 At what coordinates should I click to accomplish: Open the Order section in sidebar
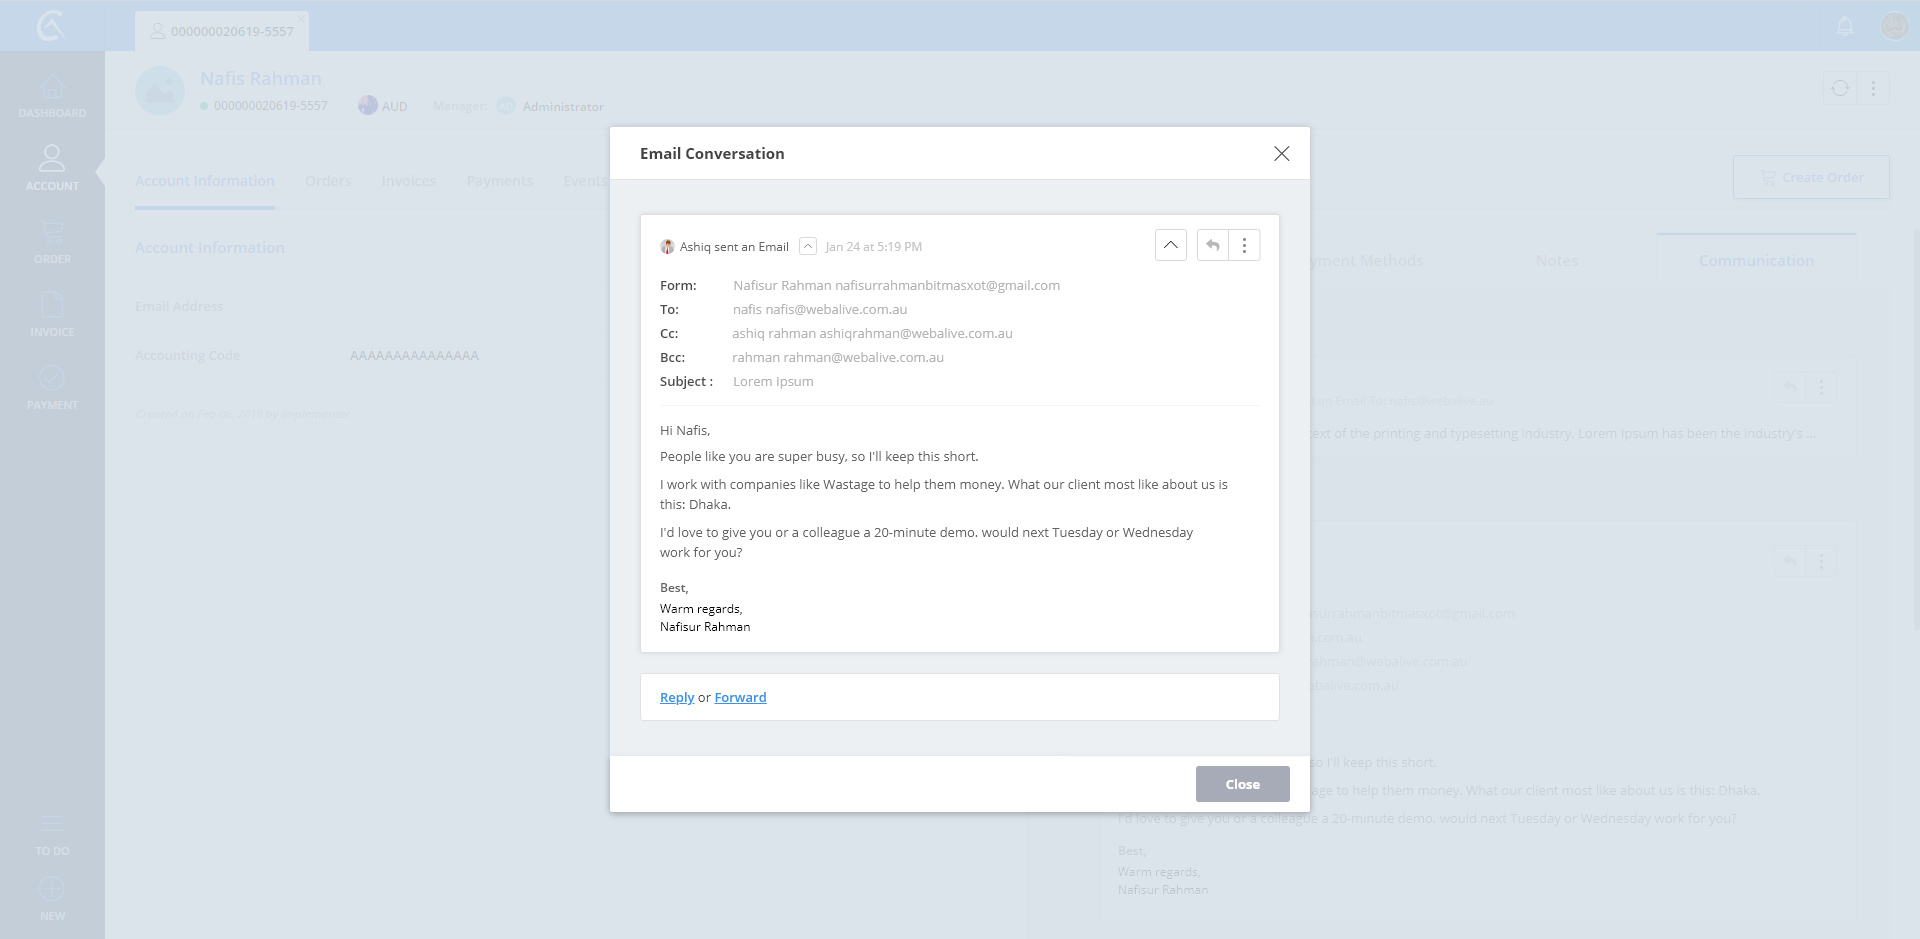point(52,242)
